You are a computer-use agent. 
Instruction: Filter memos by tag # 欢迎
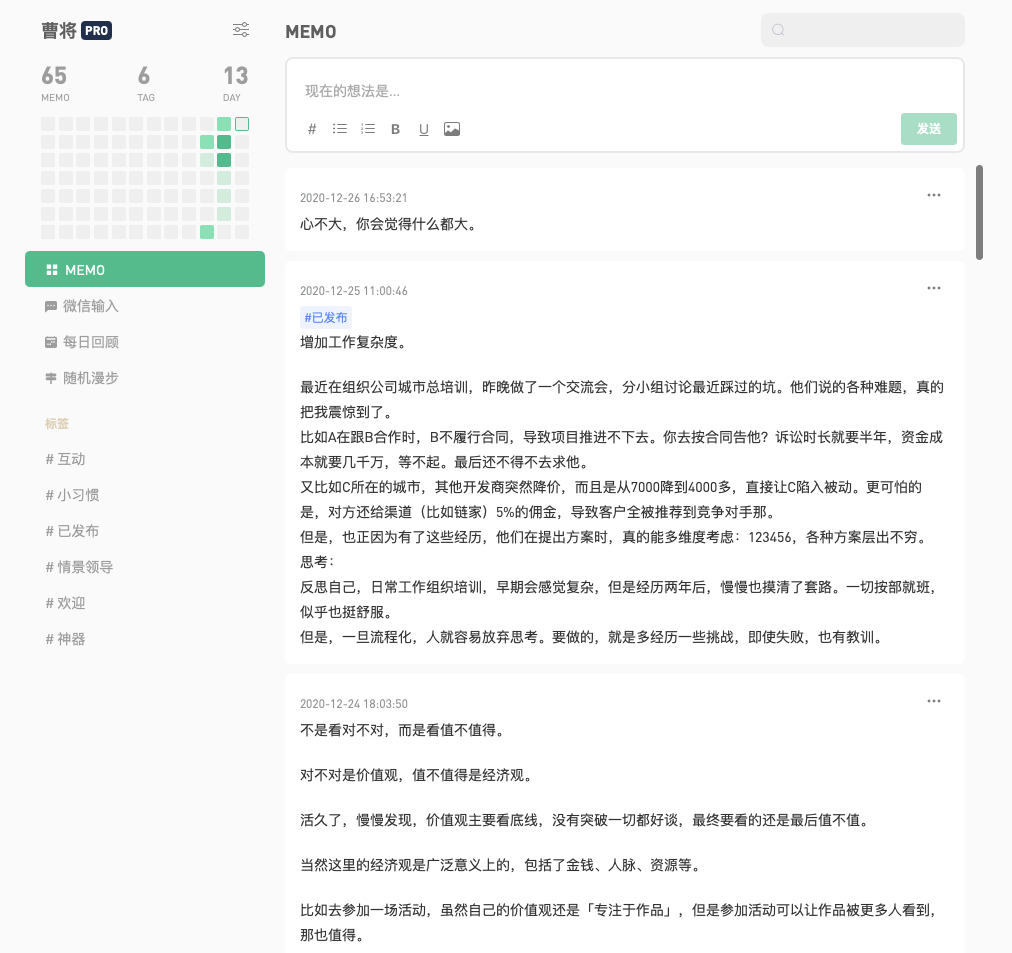(x=65, y=603)
